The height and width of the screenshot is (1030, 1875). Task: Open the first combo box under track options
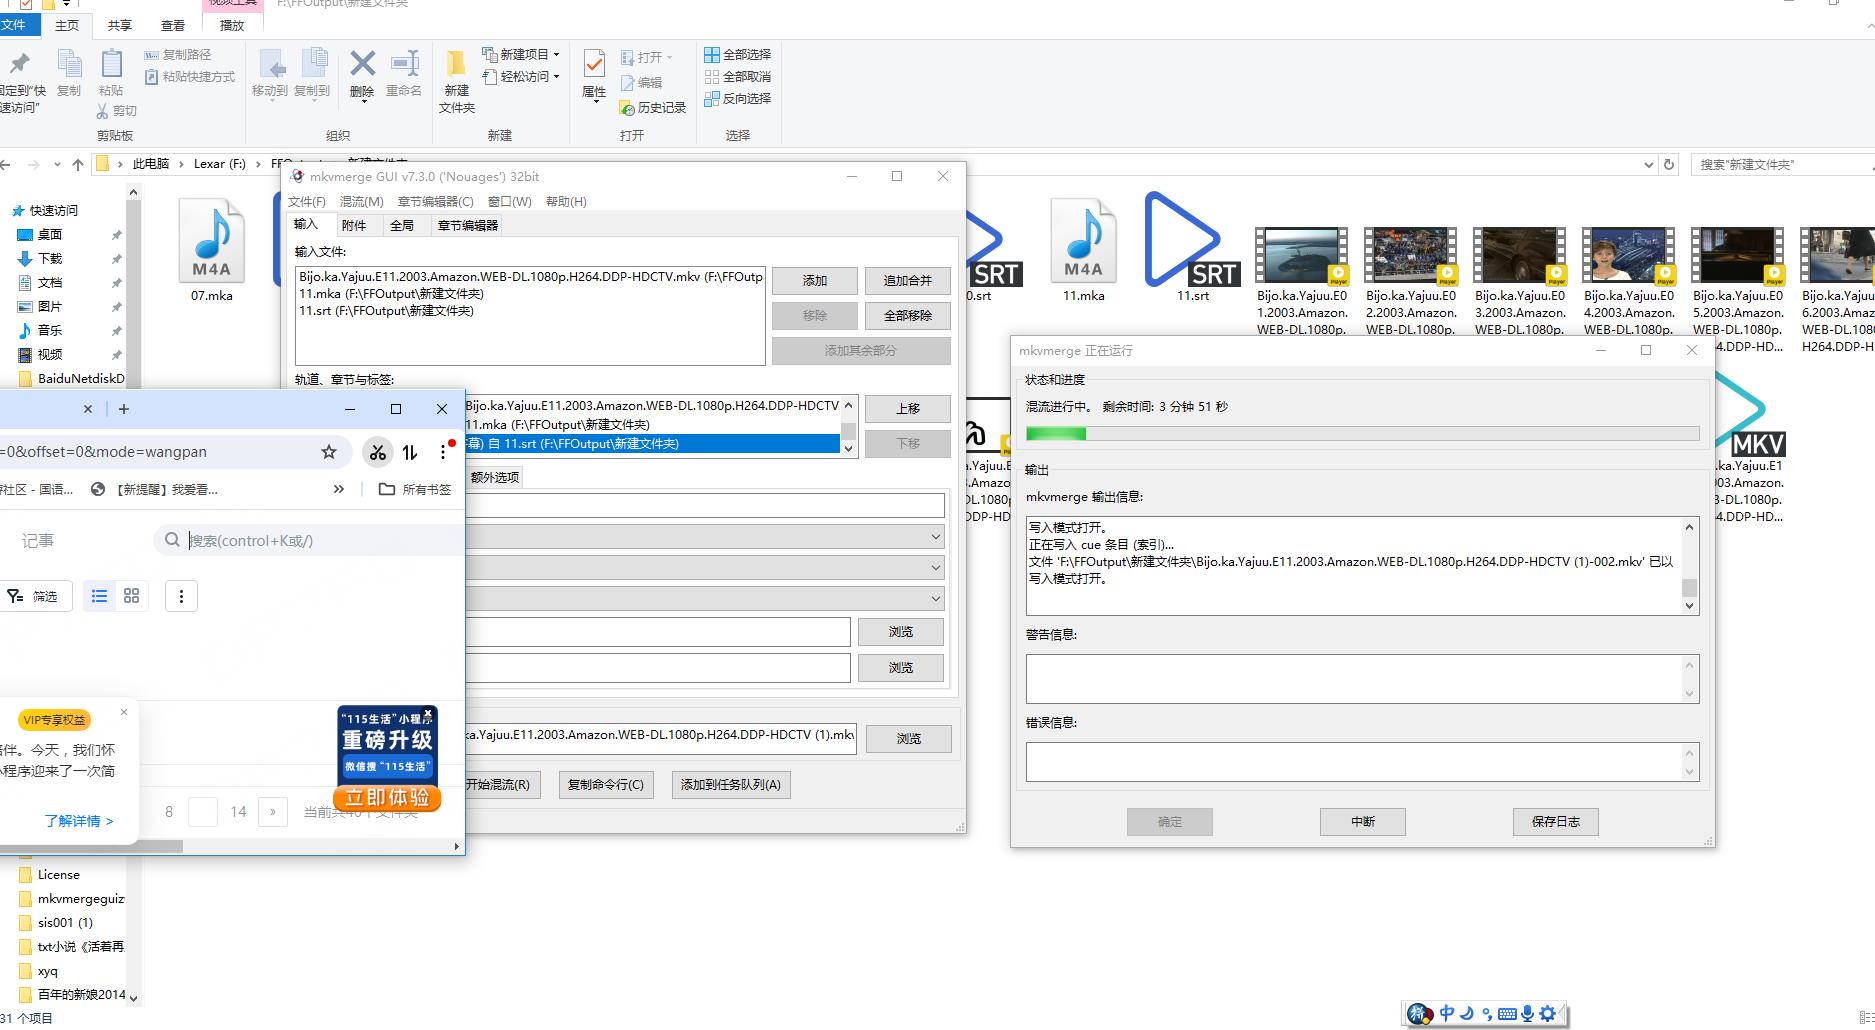pyautogui.click(x=704, y=537)
